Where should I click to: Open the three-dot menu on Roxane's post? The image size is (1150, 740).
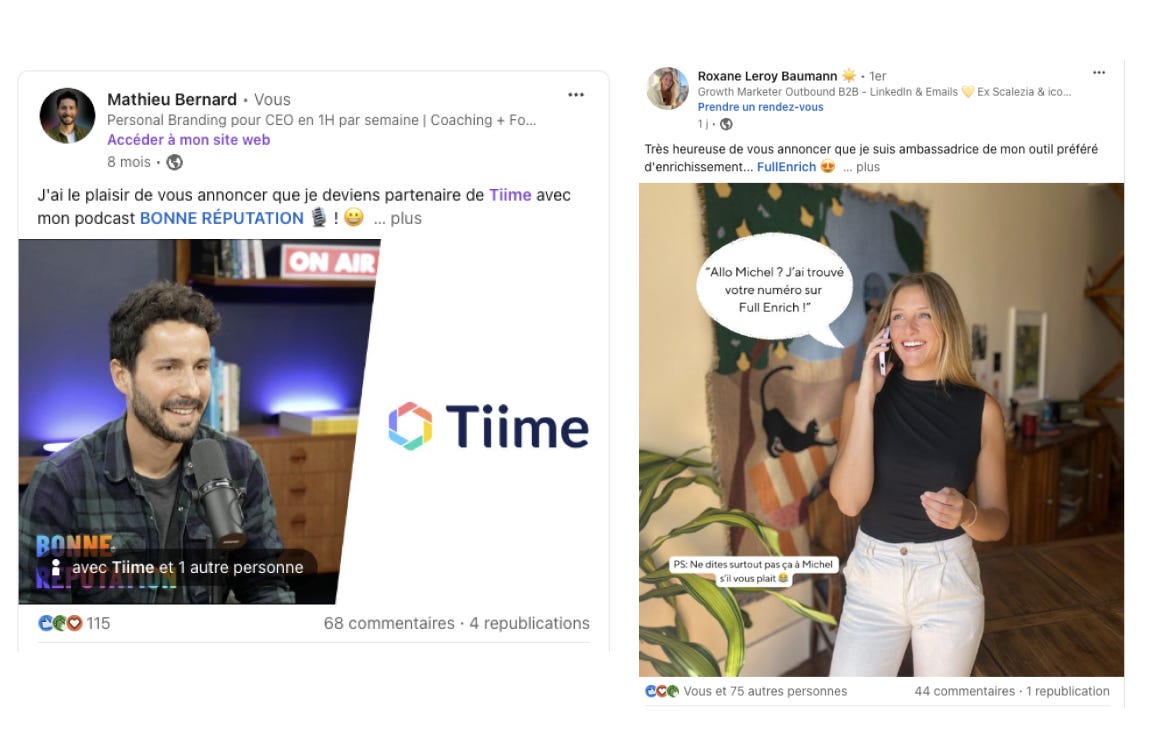(x=1099, y=73)
